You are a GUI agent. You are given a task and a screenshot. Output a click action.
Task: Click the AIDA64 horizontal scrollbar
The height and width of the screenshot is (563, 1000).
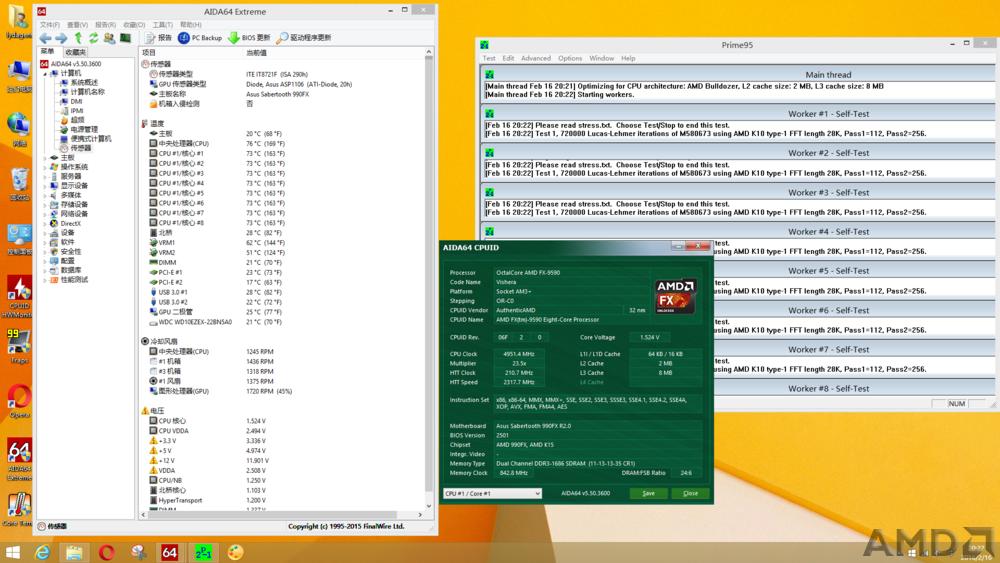pos(282,515)
